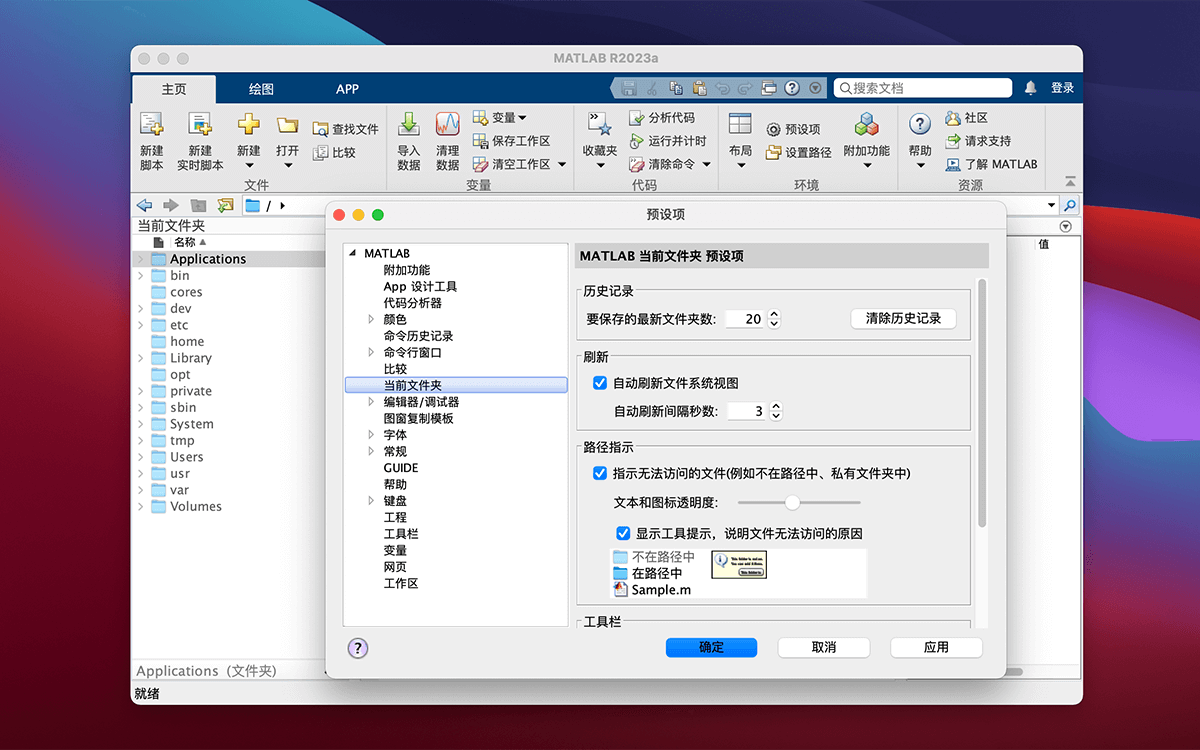Click the 新建脚本 (New Script) icon
Viewport: 1200px width, 750px height.
point(151,124)
